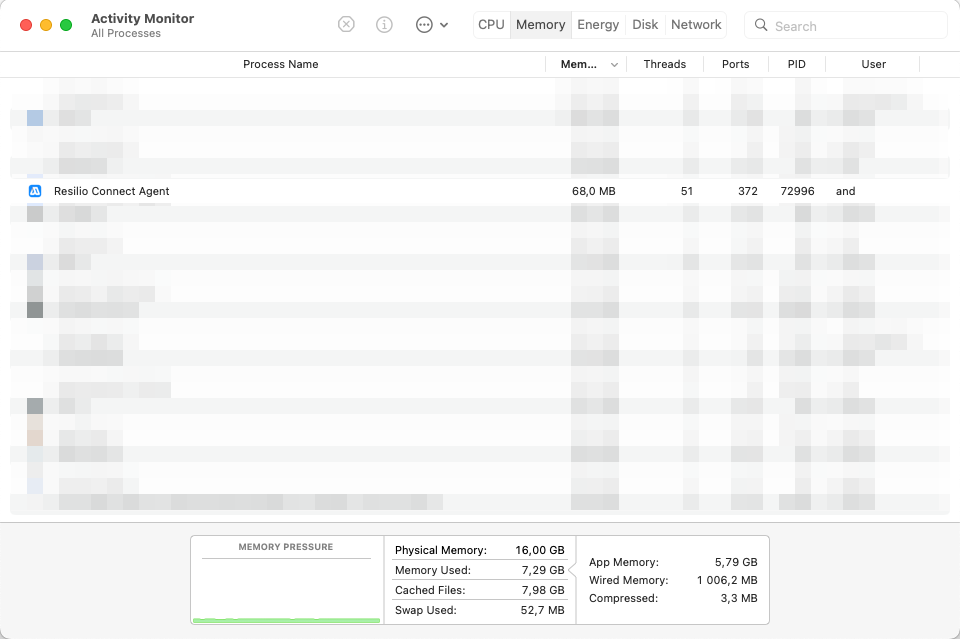Switch to the CPU tab
The width and height of the screenshot is (960, 639).
pyautogui.click(x=491, y=24)
